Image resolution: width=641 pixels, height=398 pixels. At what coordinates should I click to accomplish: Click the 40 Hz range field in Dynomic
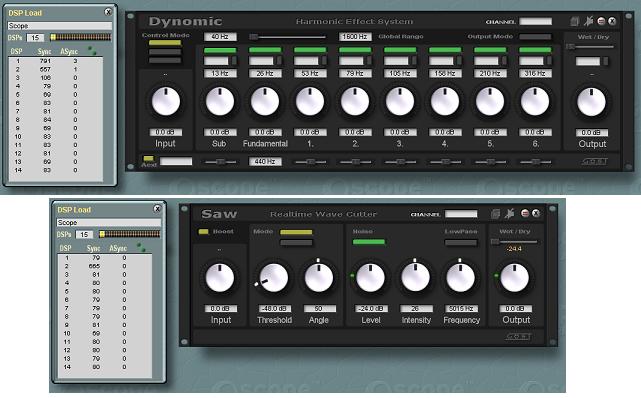coord(220,37)
